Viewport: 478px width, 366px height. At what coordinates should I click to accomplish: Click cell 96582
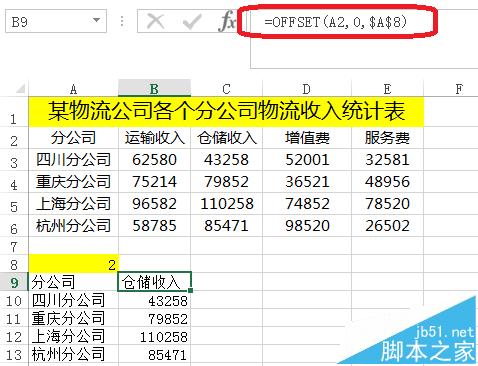(x=154, y=204)
